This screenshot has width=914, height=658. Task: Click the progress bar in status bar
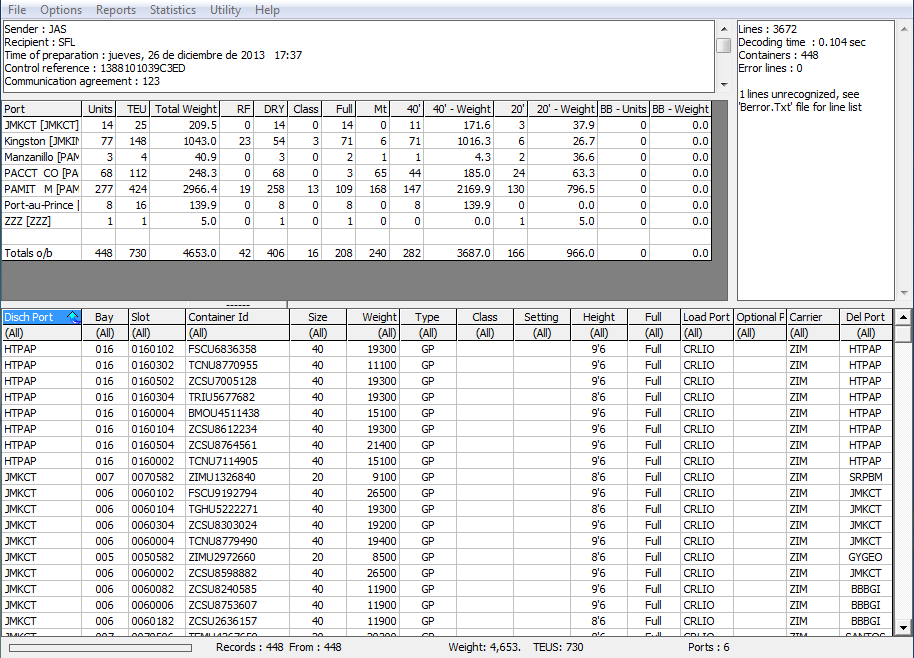(100, 648)
